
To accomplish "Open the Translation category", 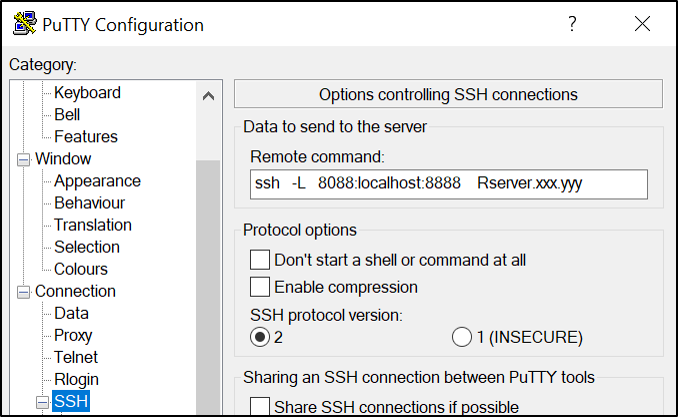I will click(x=93, y=225).
